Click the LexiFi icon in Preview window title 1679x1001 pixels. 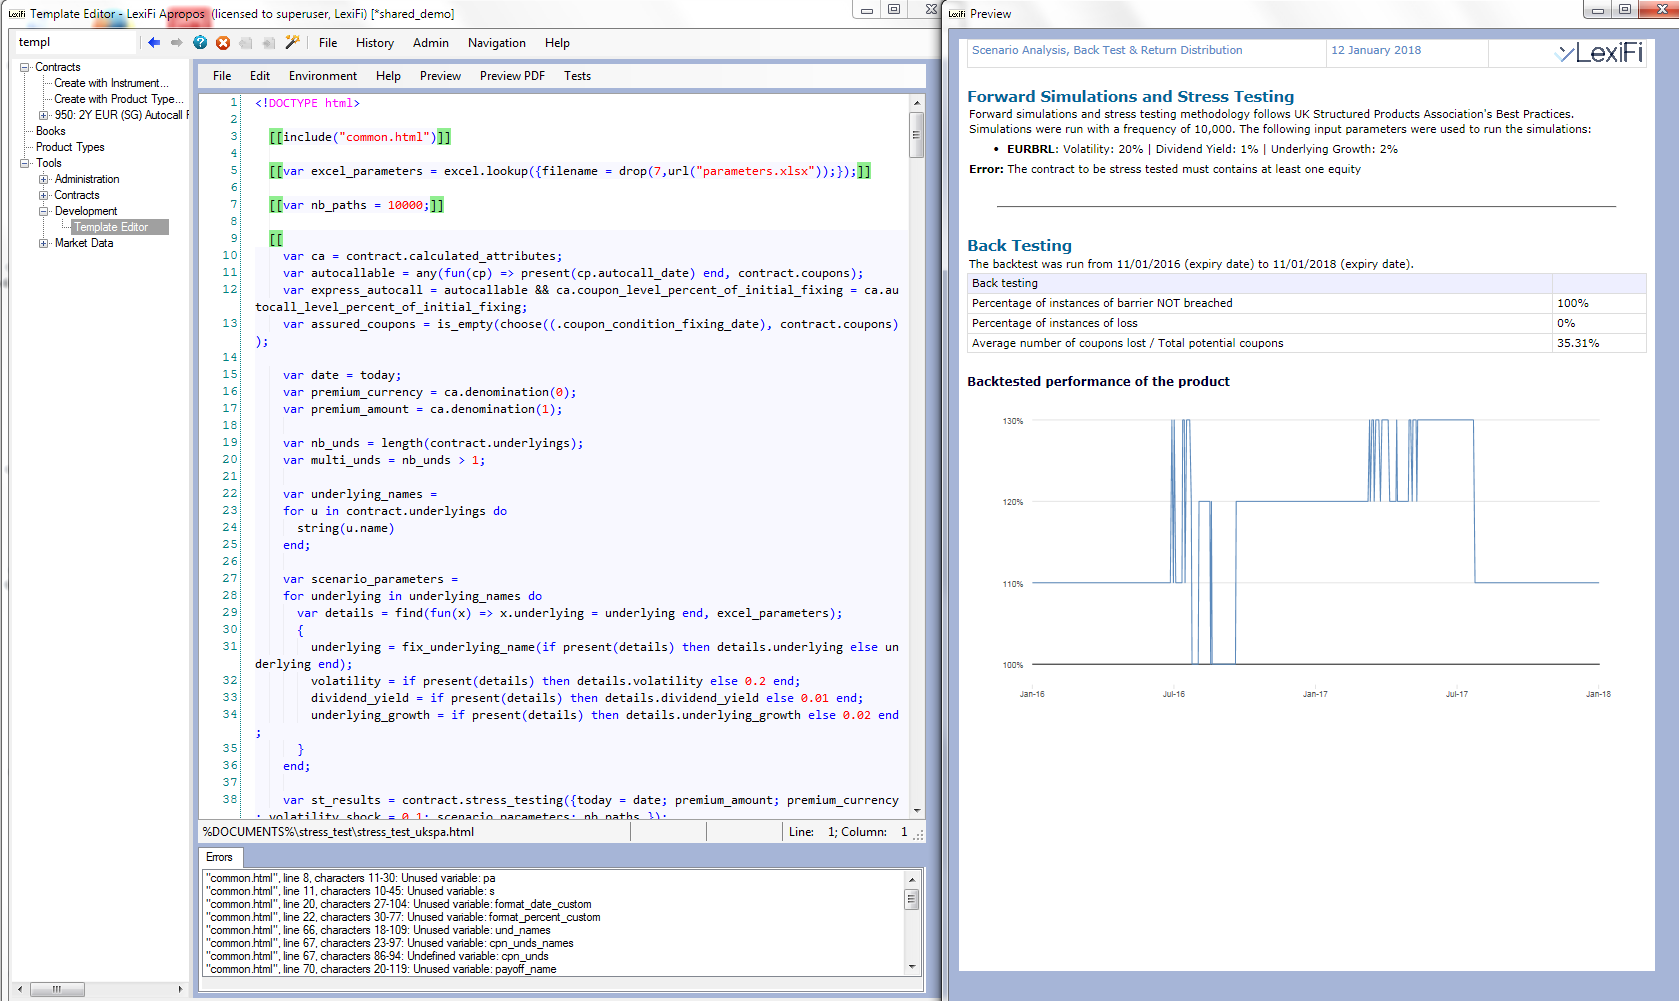click(957, 14)
